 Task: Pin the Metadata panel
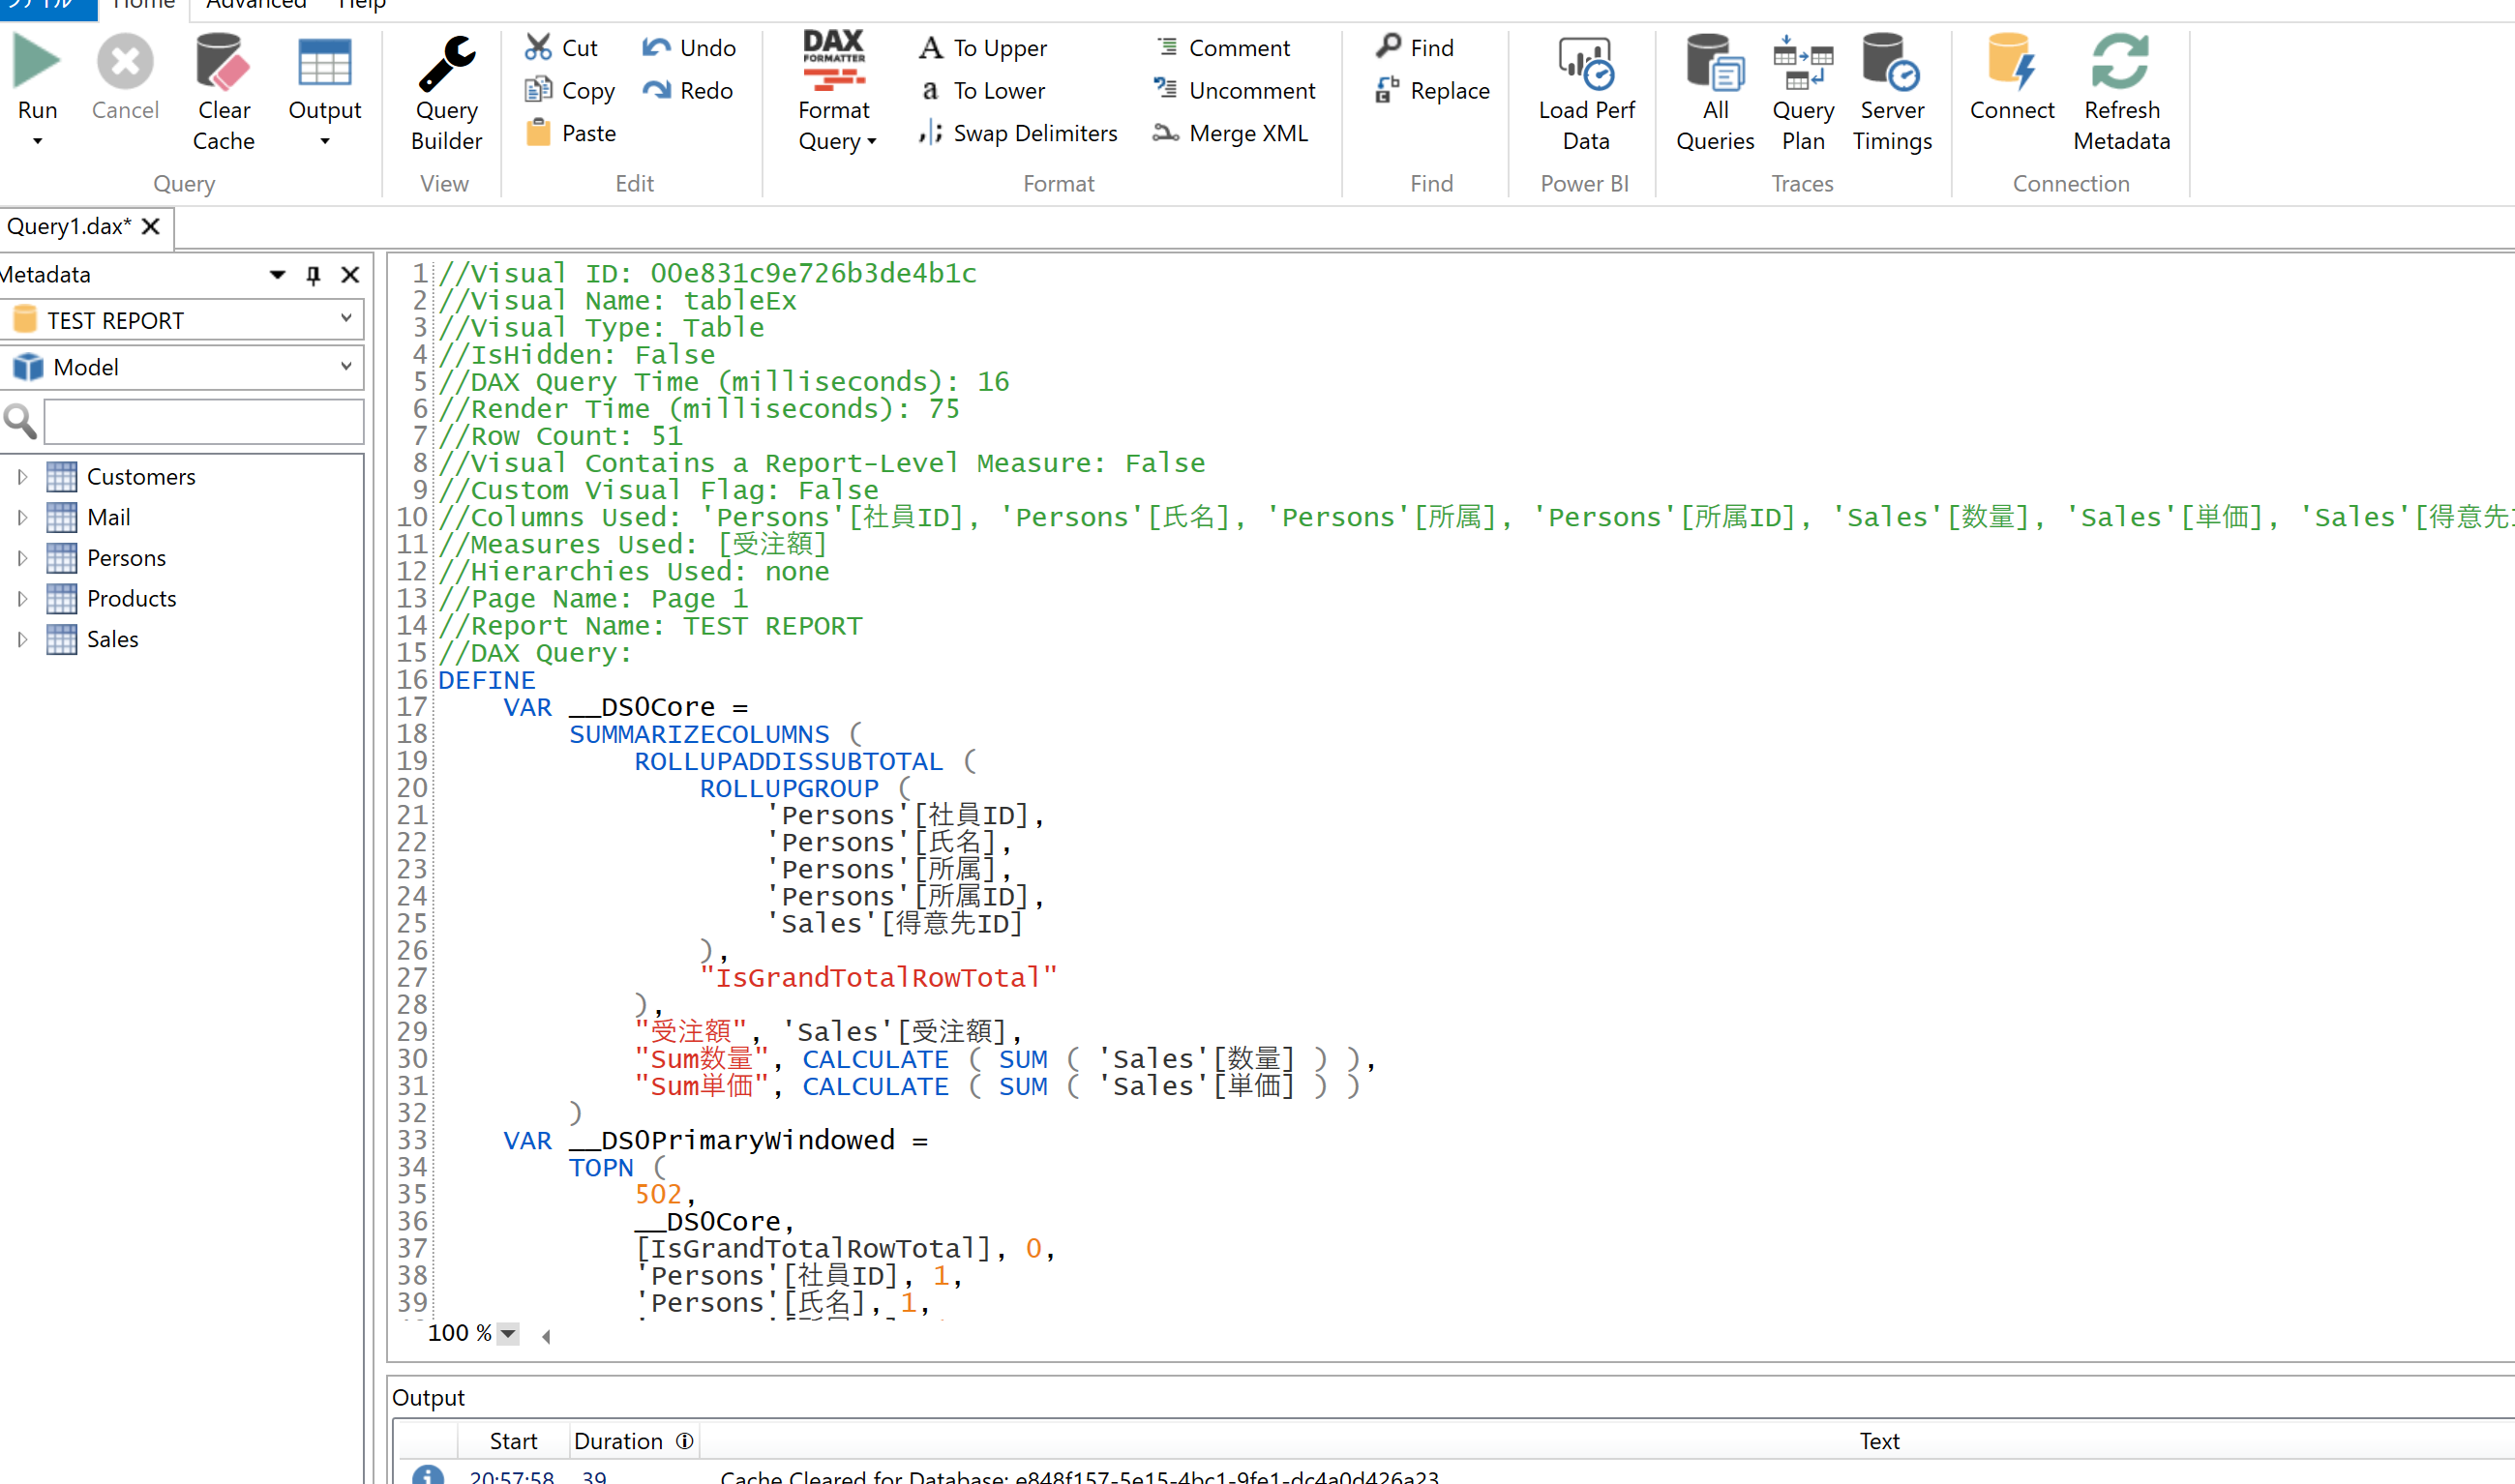(x=313, y=275)
